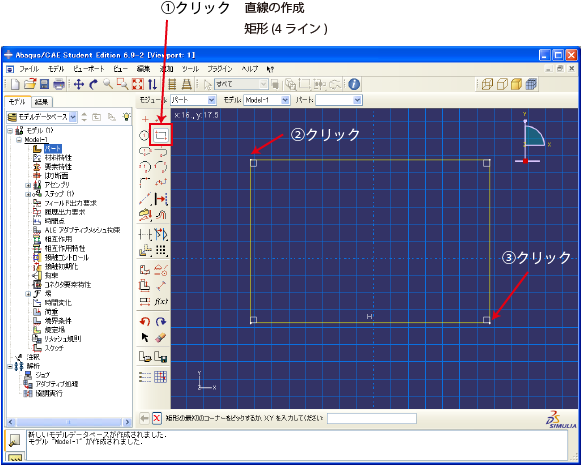Select the create ellipse sketch tool

pyautogui.click(x=145, y=151)
